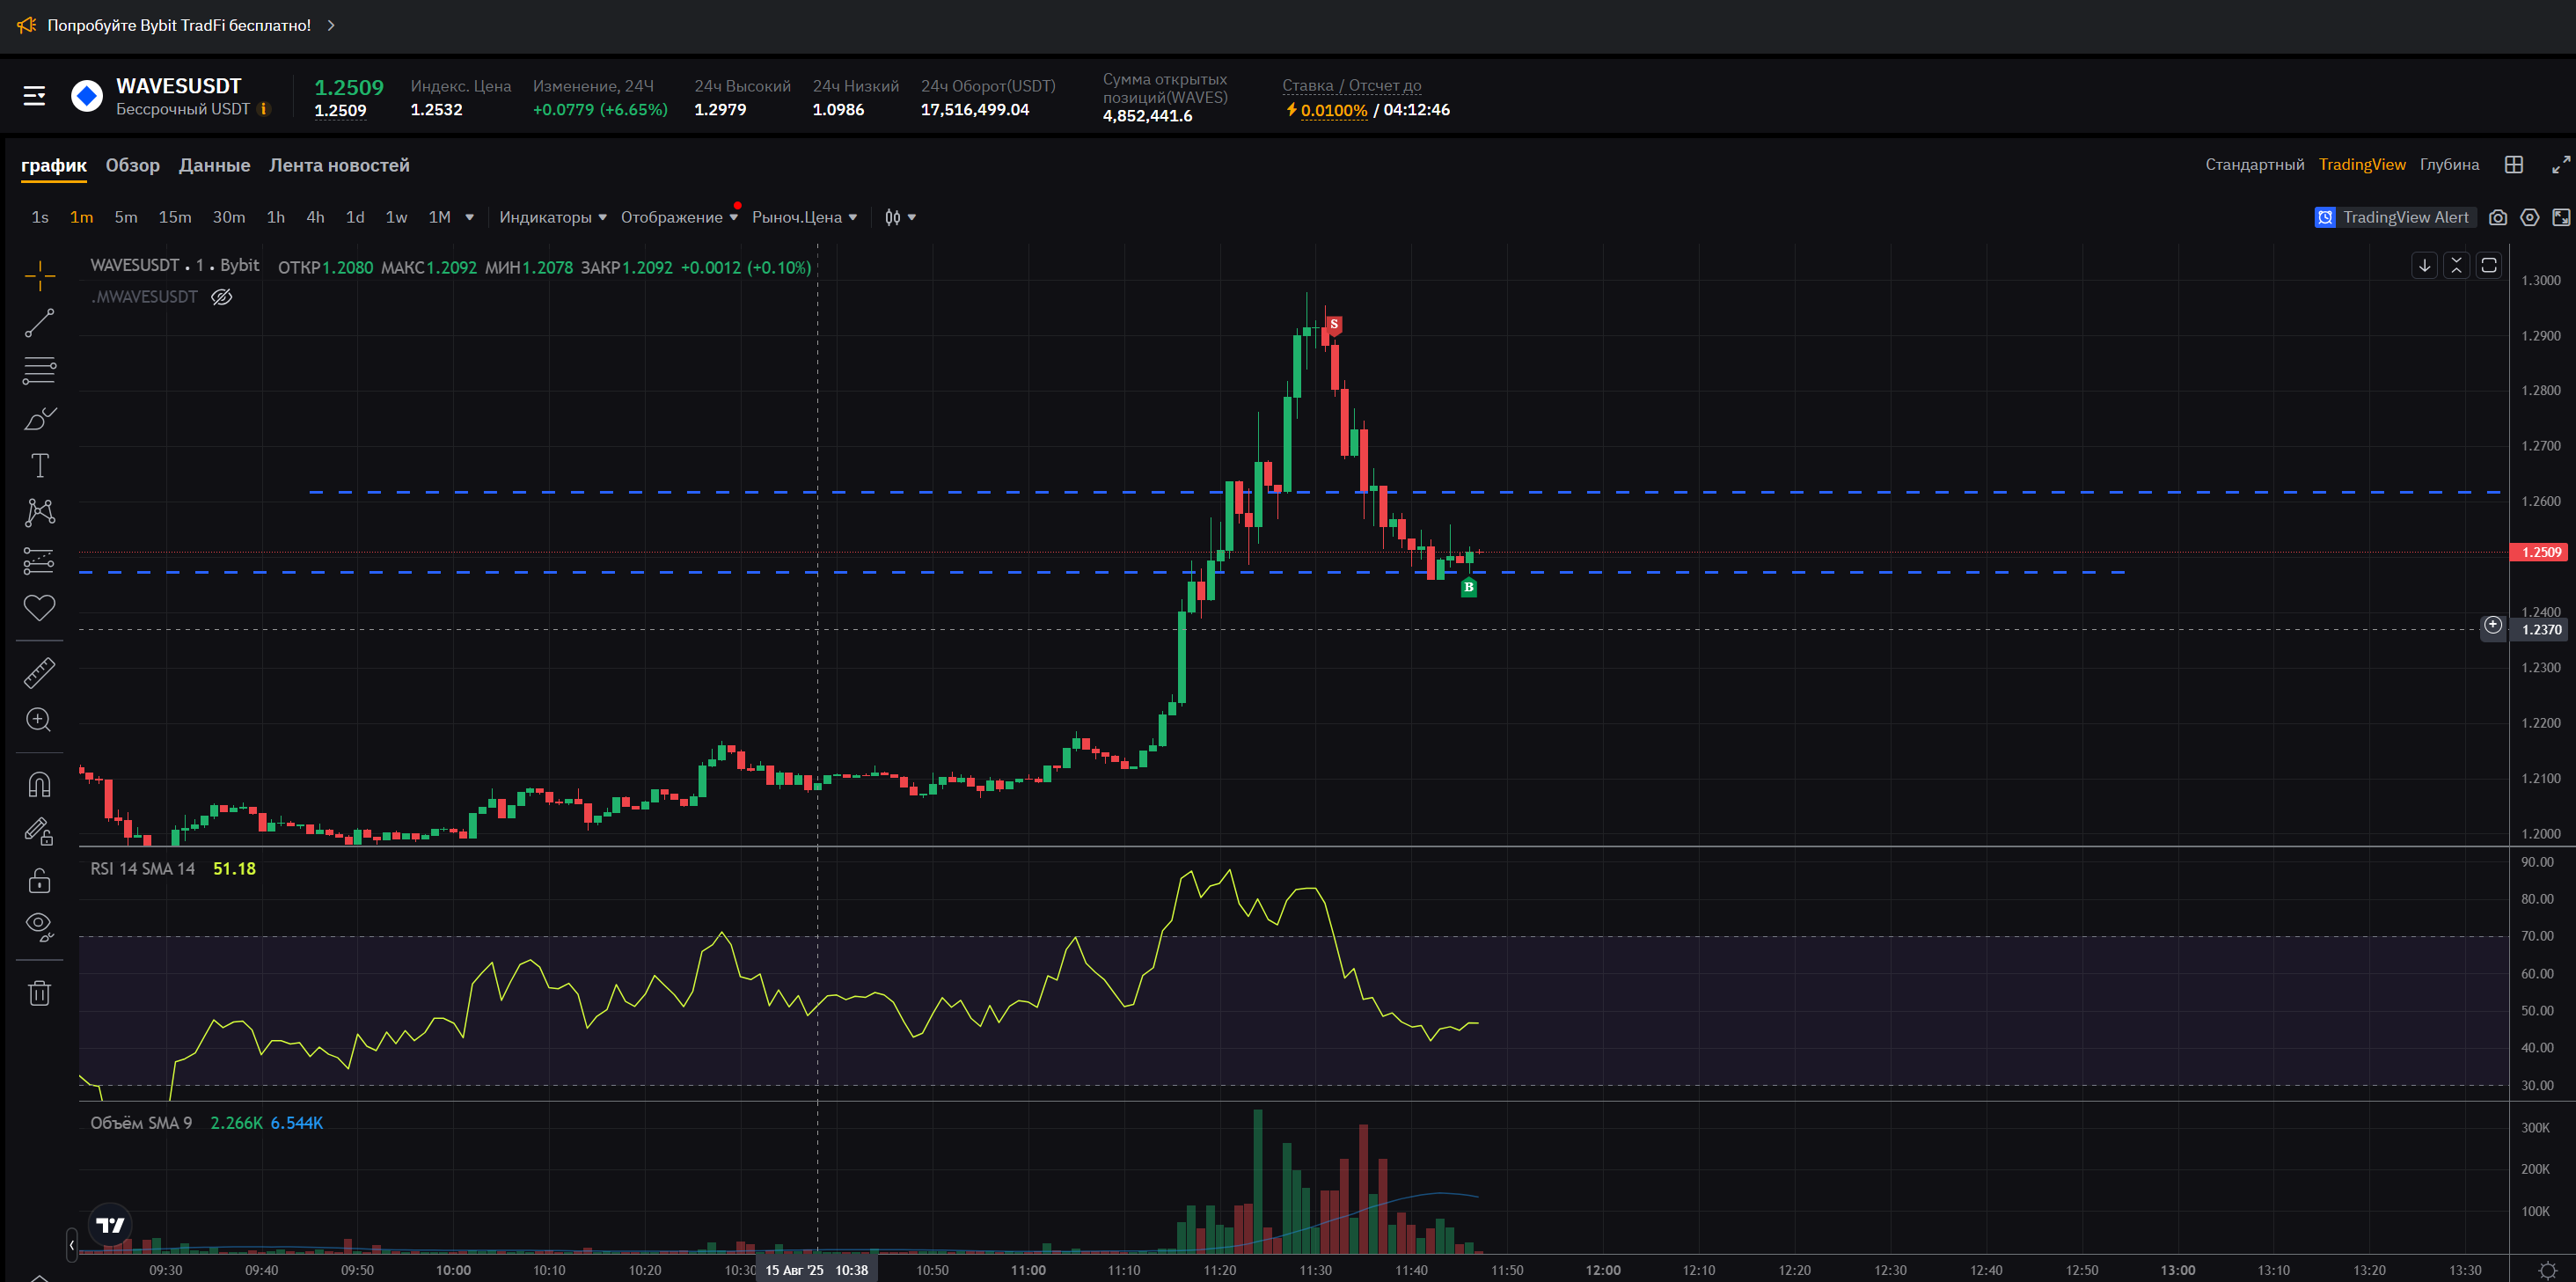This screenshot has height=1282, width=2576.
Task: Expand the Индикаторы dropdown
Action: point(552,217)
